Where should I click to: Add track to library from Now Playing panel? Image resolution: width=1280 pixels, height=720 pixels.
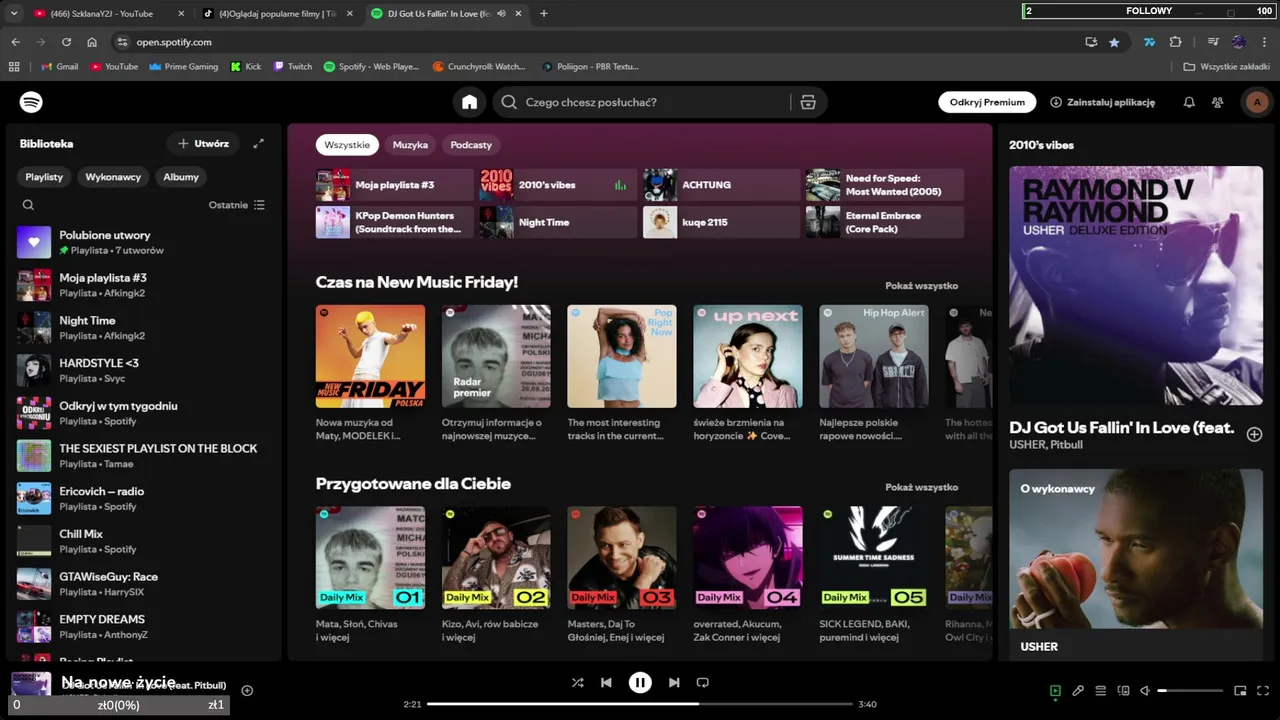1254,434
